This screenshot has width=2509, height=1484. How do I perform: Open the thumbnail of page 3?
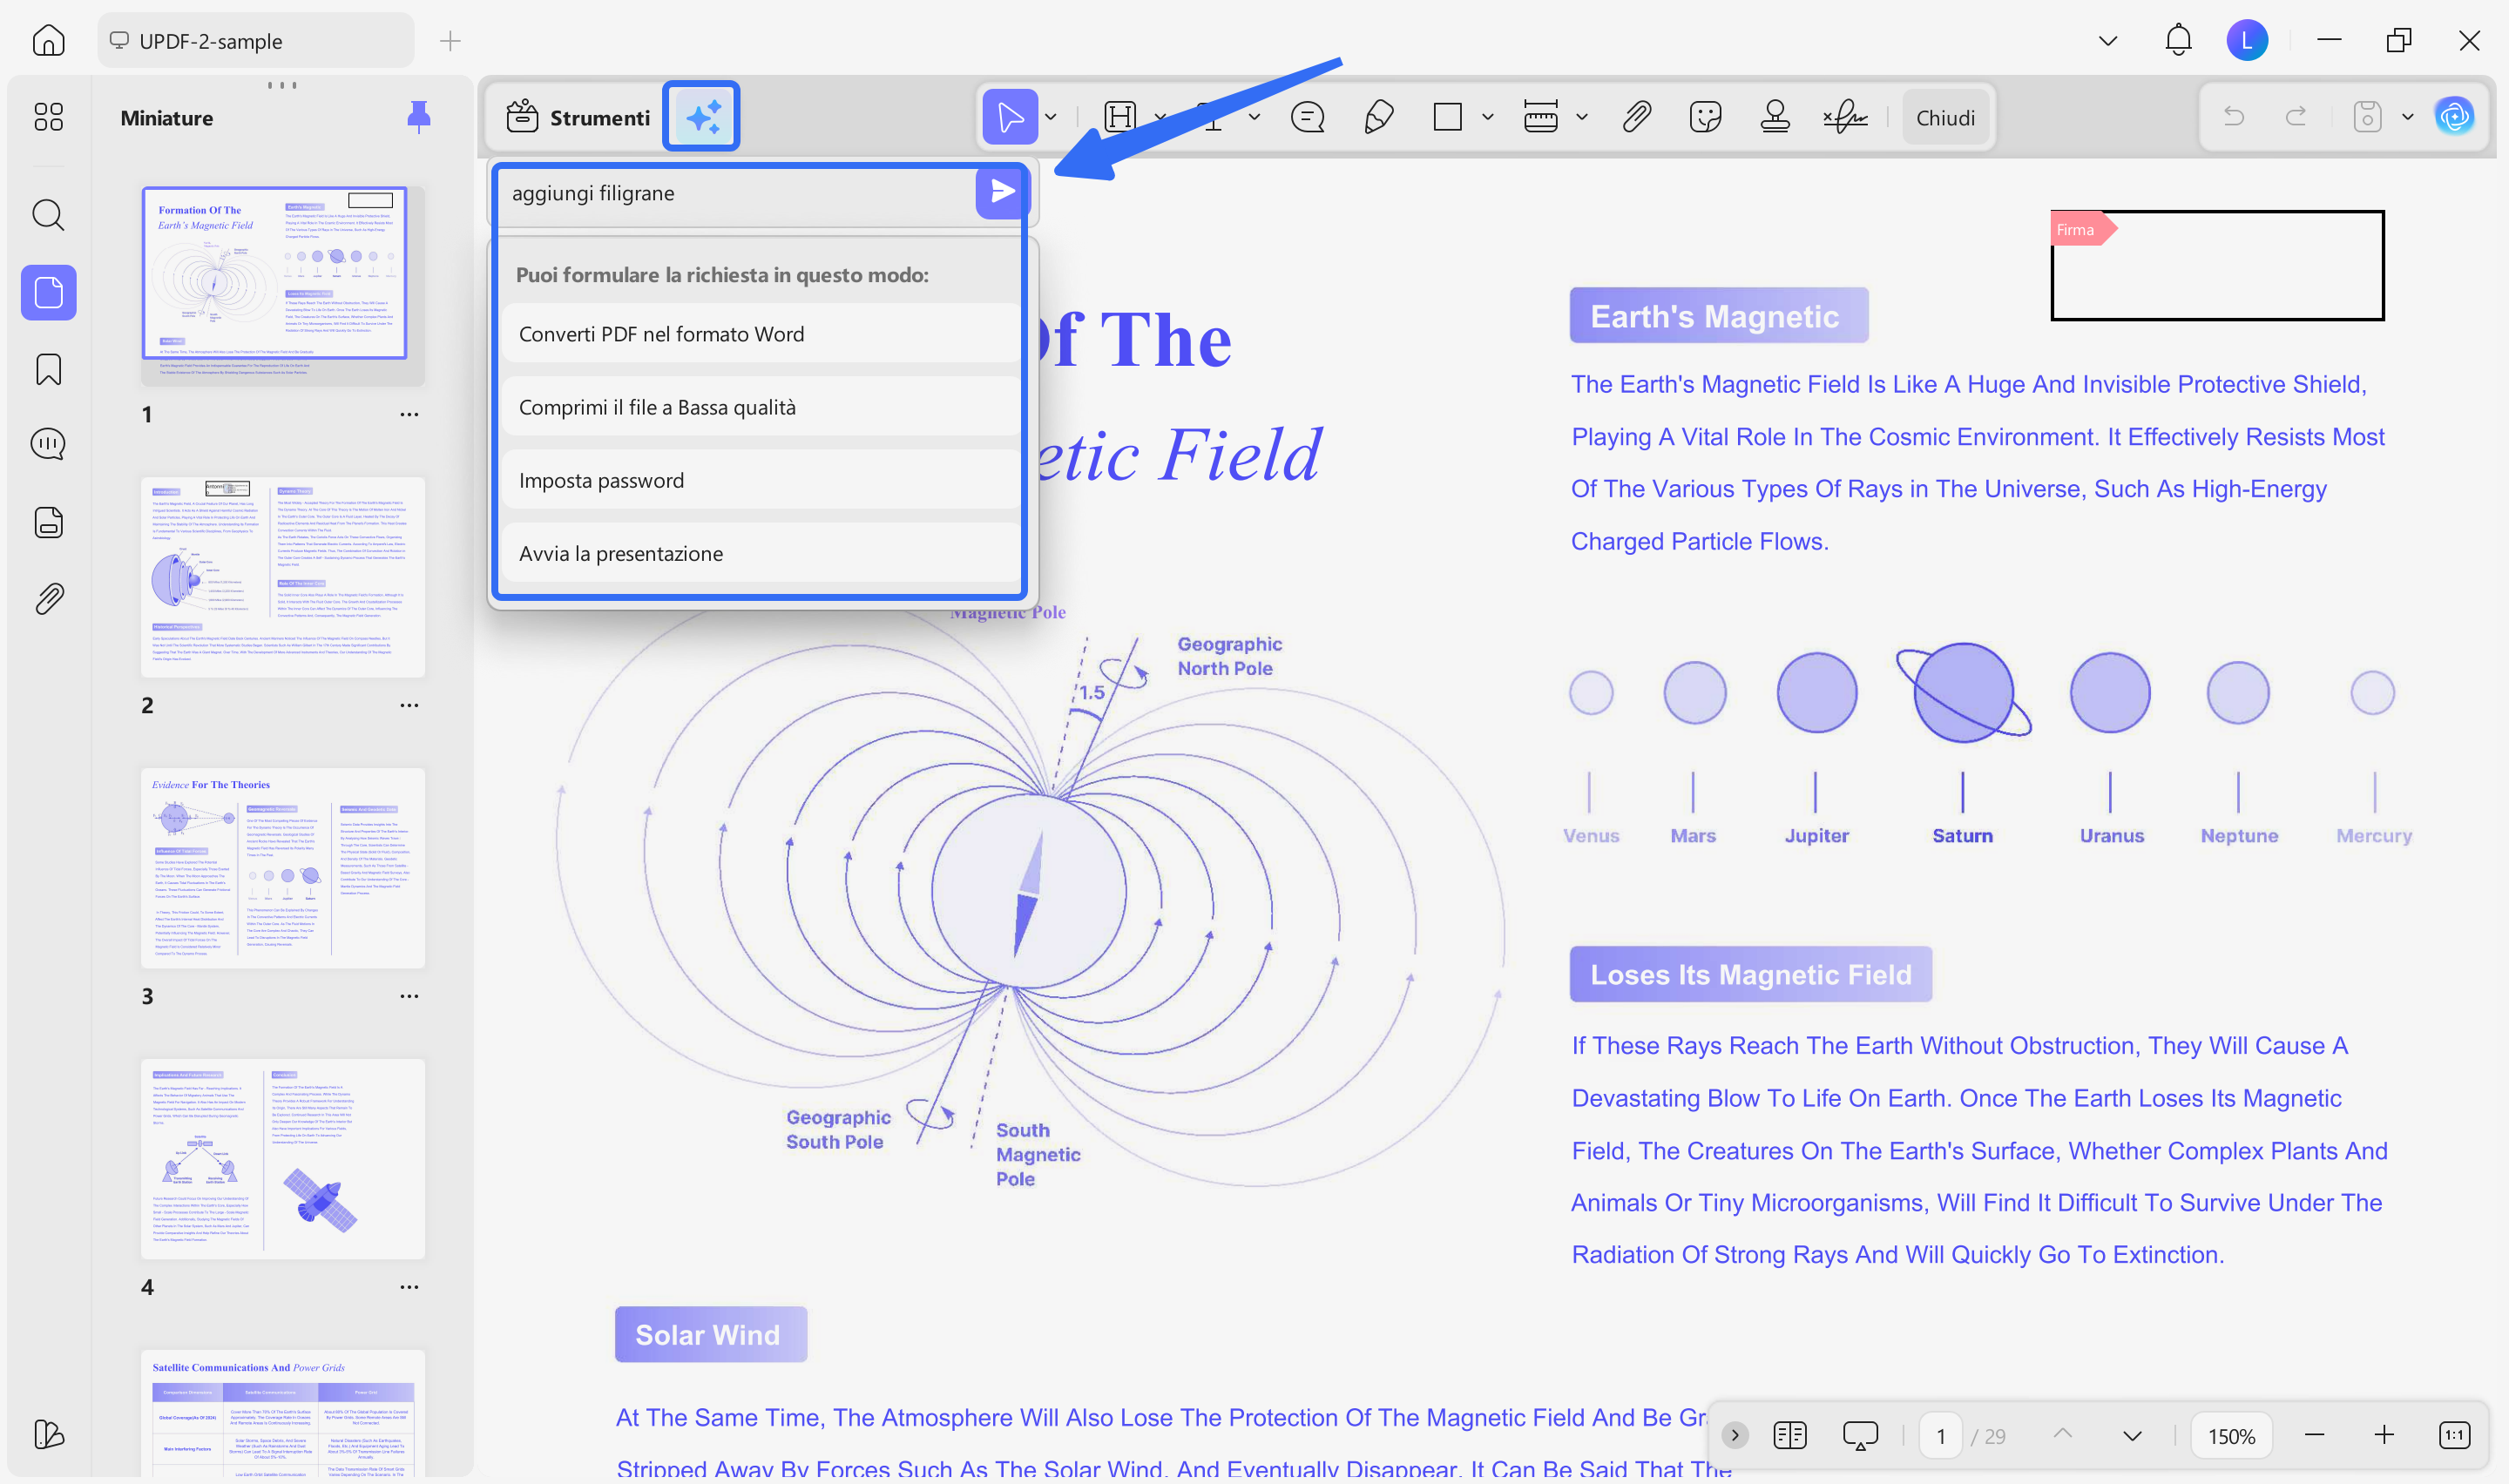tap(283, 868)
